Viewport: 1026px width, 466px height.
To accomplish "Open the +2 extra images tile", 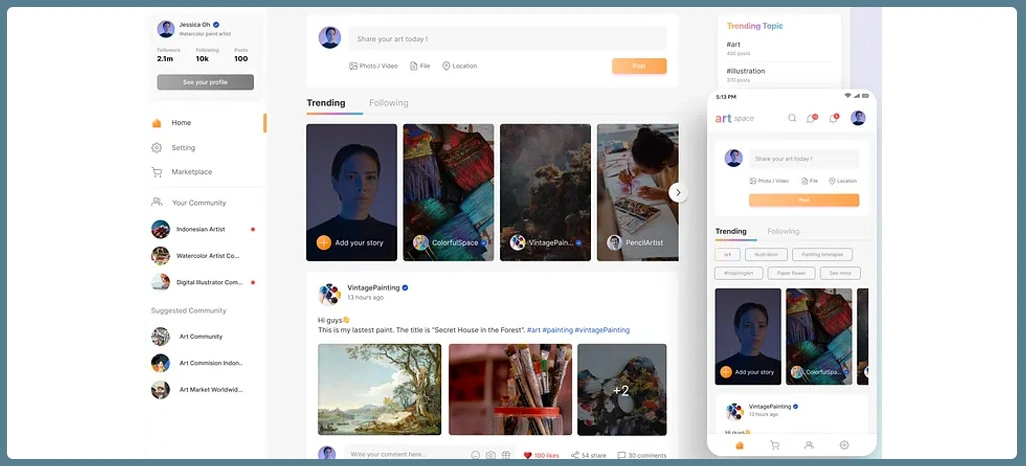I will [x=621, y=390].
